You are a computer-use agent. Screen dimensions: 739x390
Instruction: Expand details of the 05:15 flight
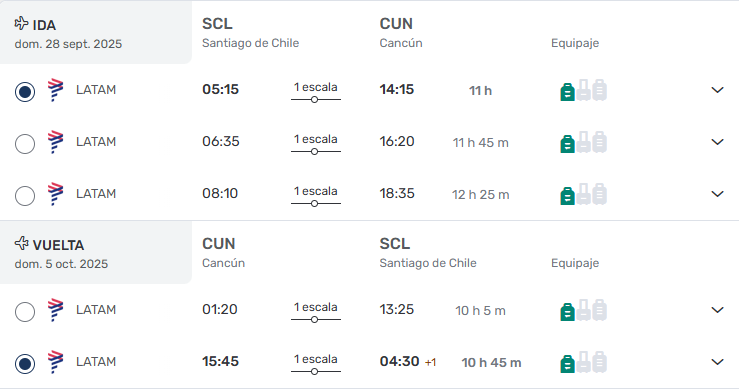tap(717, 90)
